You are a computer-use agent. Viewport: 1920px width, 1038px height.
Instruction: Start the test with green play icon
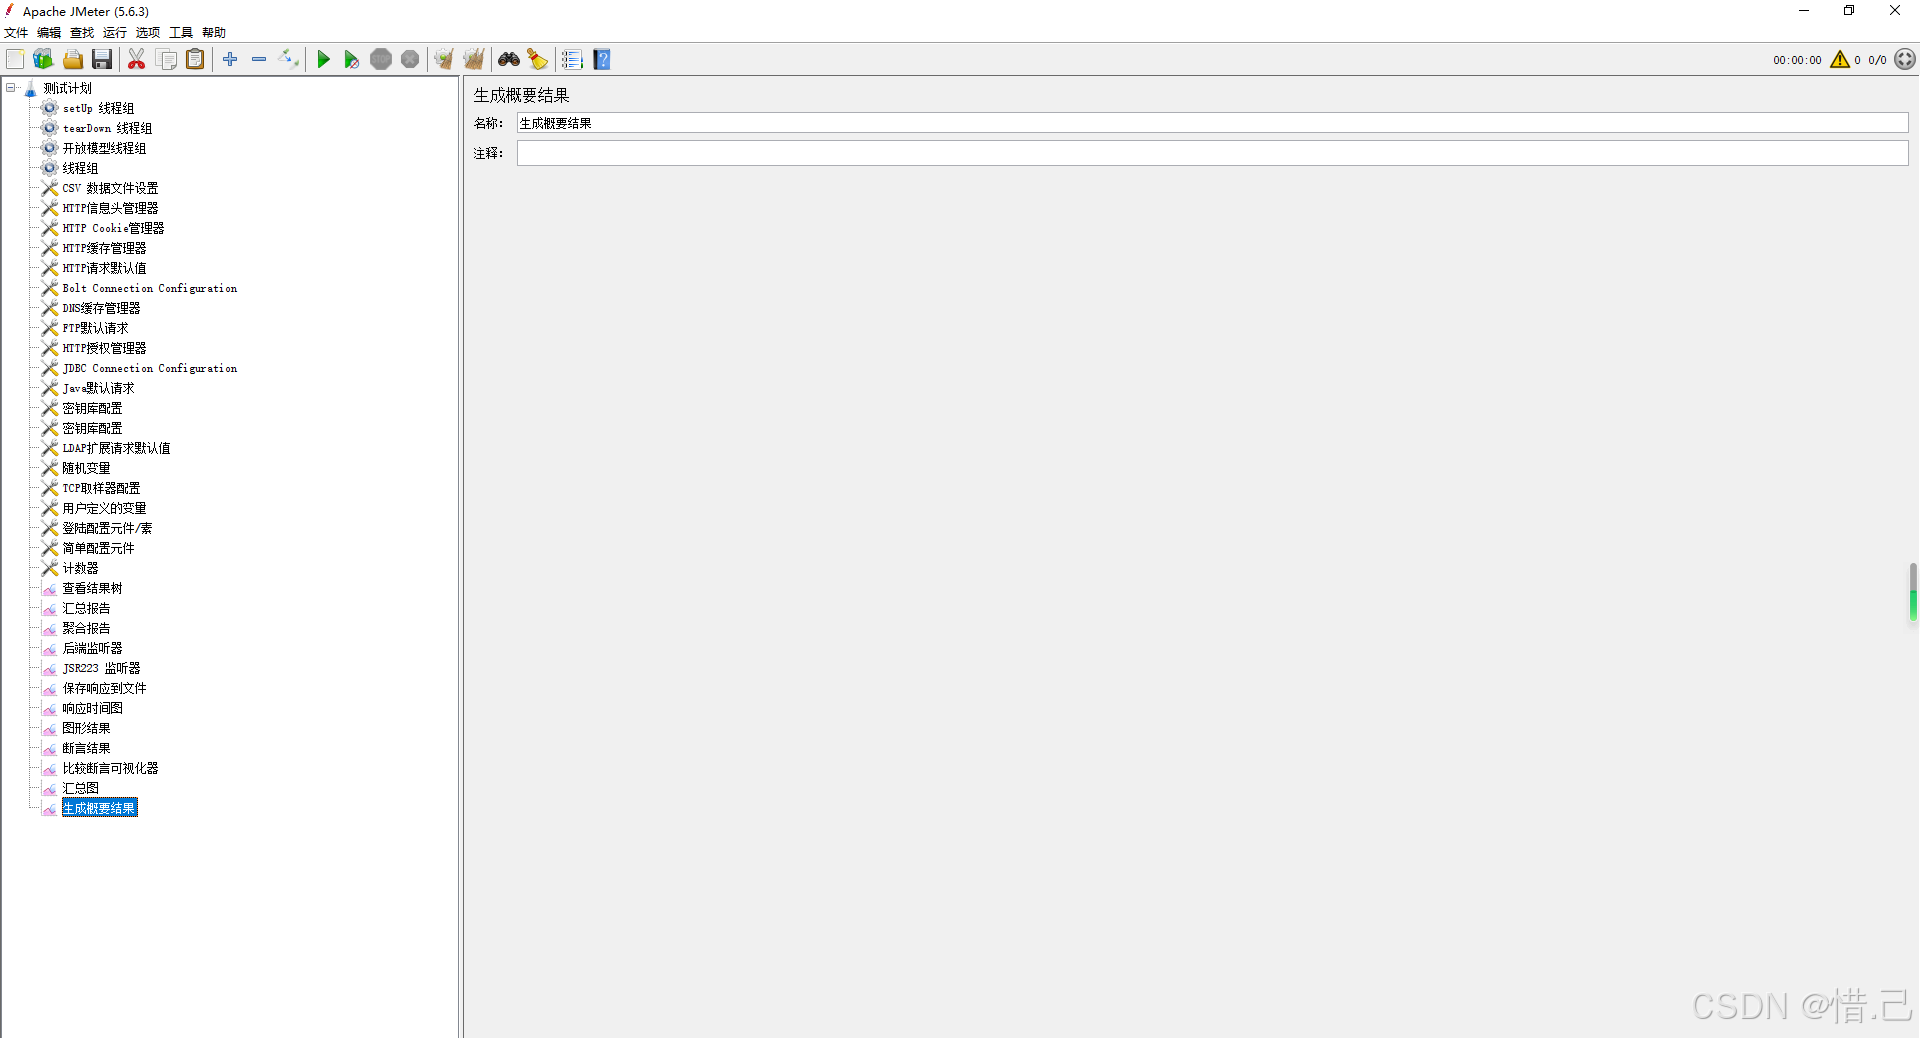[x=323, y=60]
